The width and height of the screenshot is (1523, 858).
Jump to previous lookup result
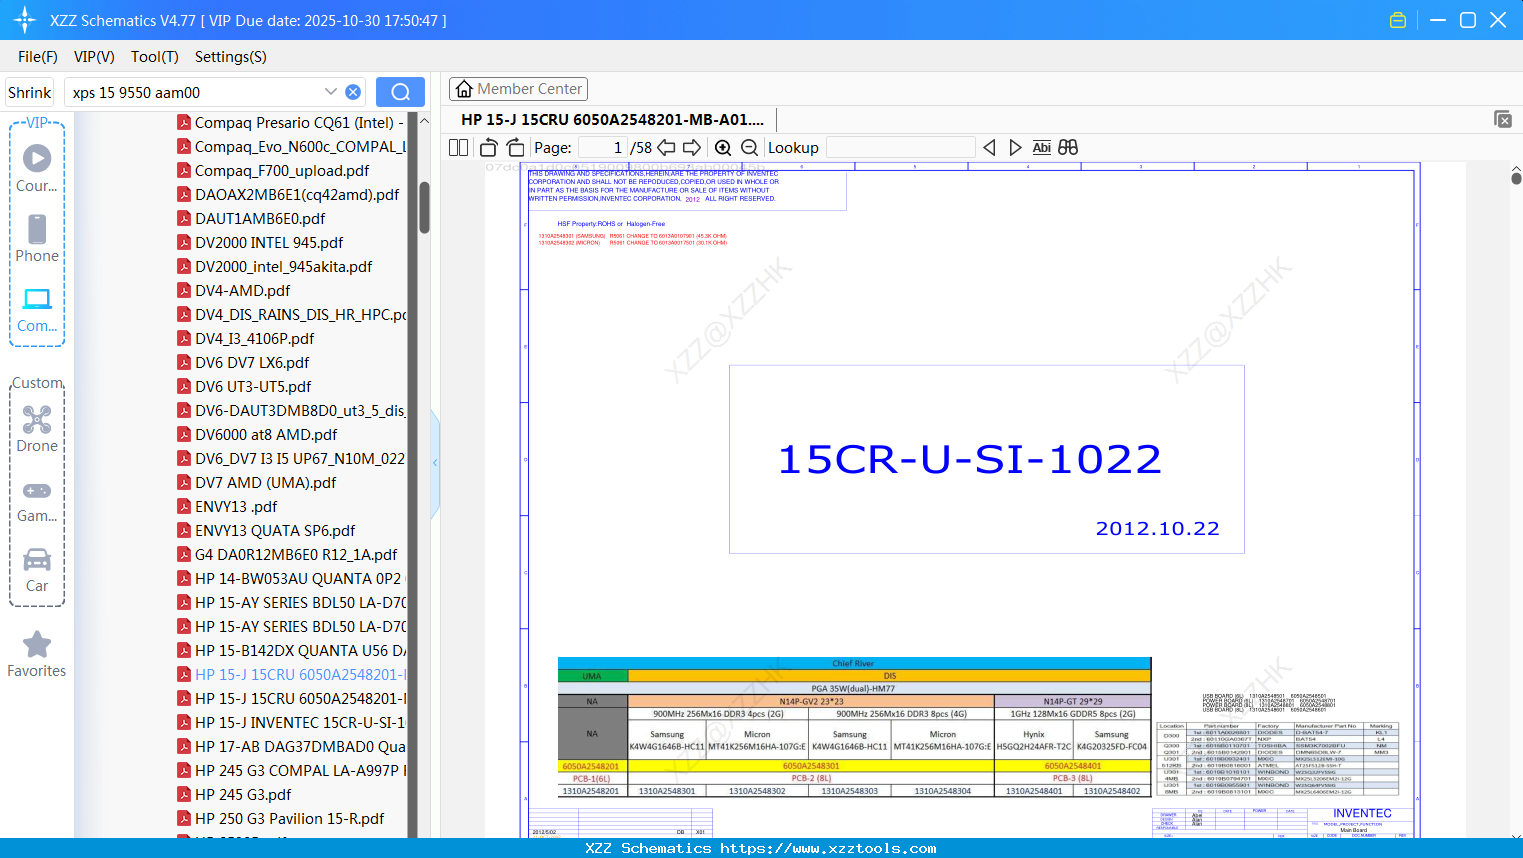pos(989,147)
